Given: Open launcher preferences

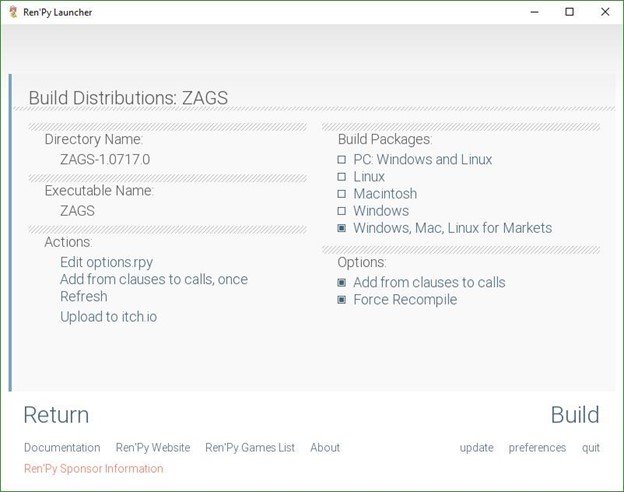Looking at the screenshot, I should (x=537, y=448).
